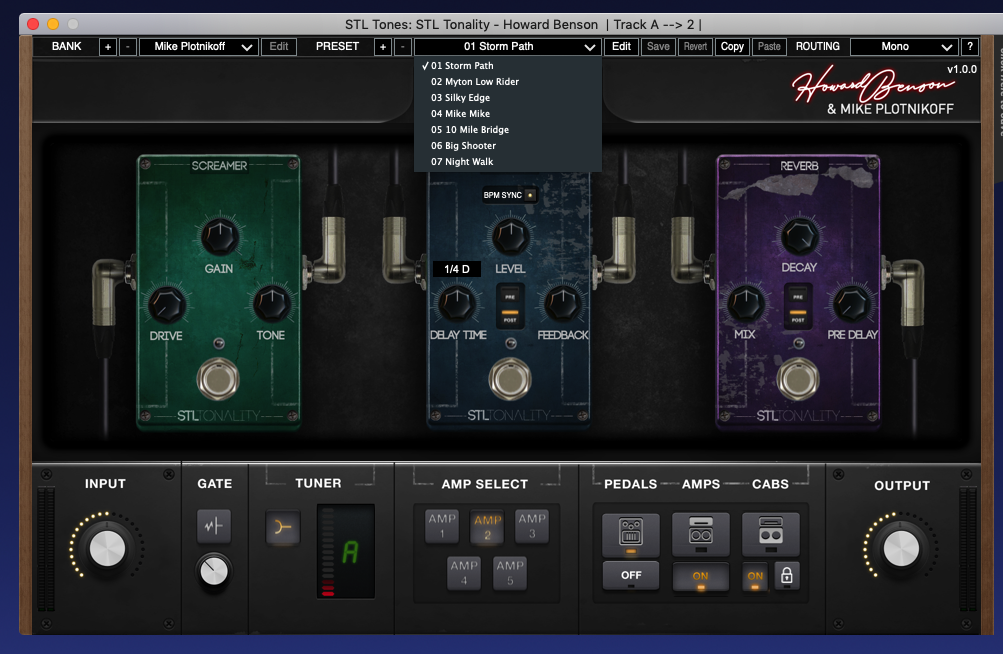Screen dimensions: 1003x654
Task: Click the Screamer GAIN knob
Action: (x=219, y=236)
